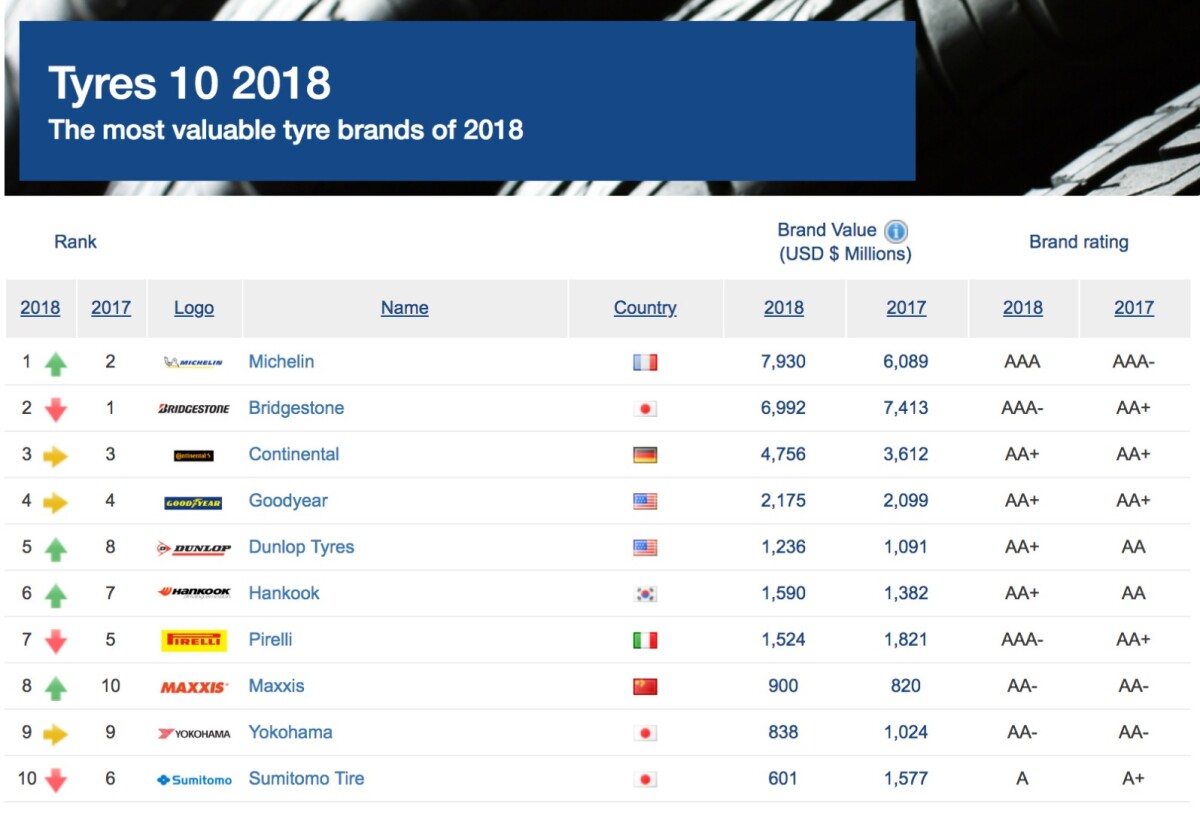
Task: Click the Brand Value info icon
Action: pos(896,231)
